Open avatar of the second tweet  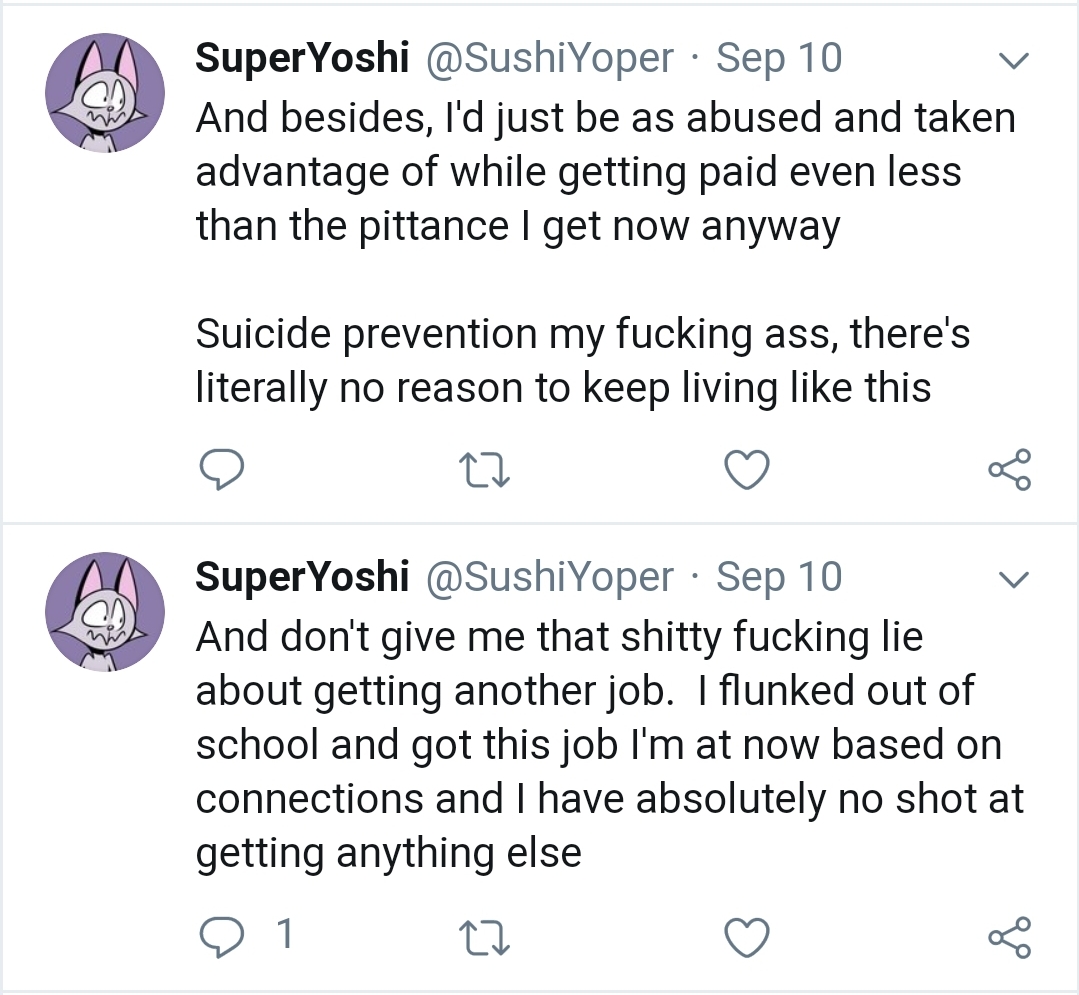pos(104,611)
